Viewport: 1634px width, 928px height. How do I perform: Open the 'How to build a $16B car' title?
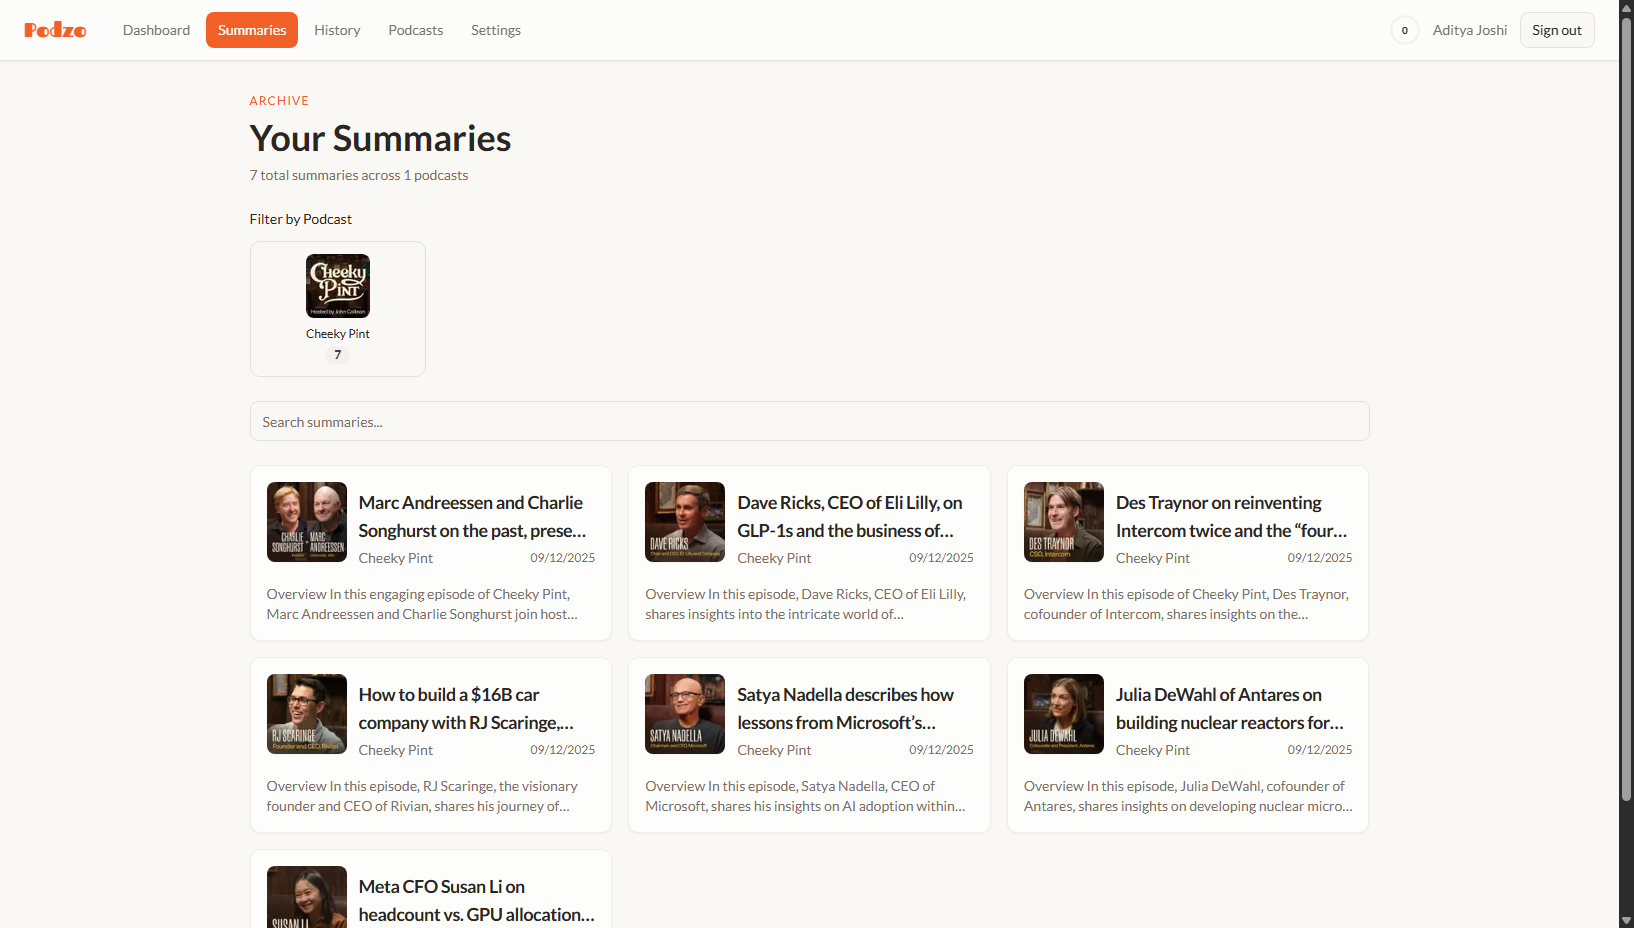tap(466, 708)
